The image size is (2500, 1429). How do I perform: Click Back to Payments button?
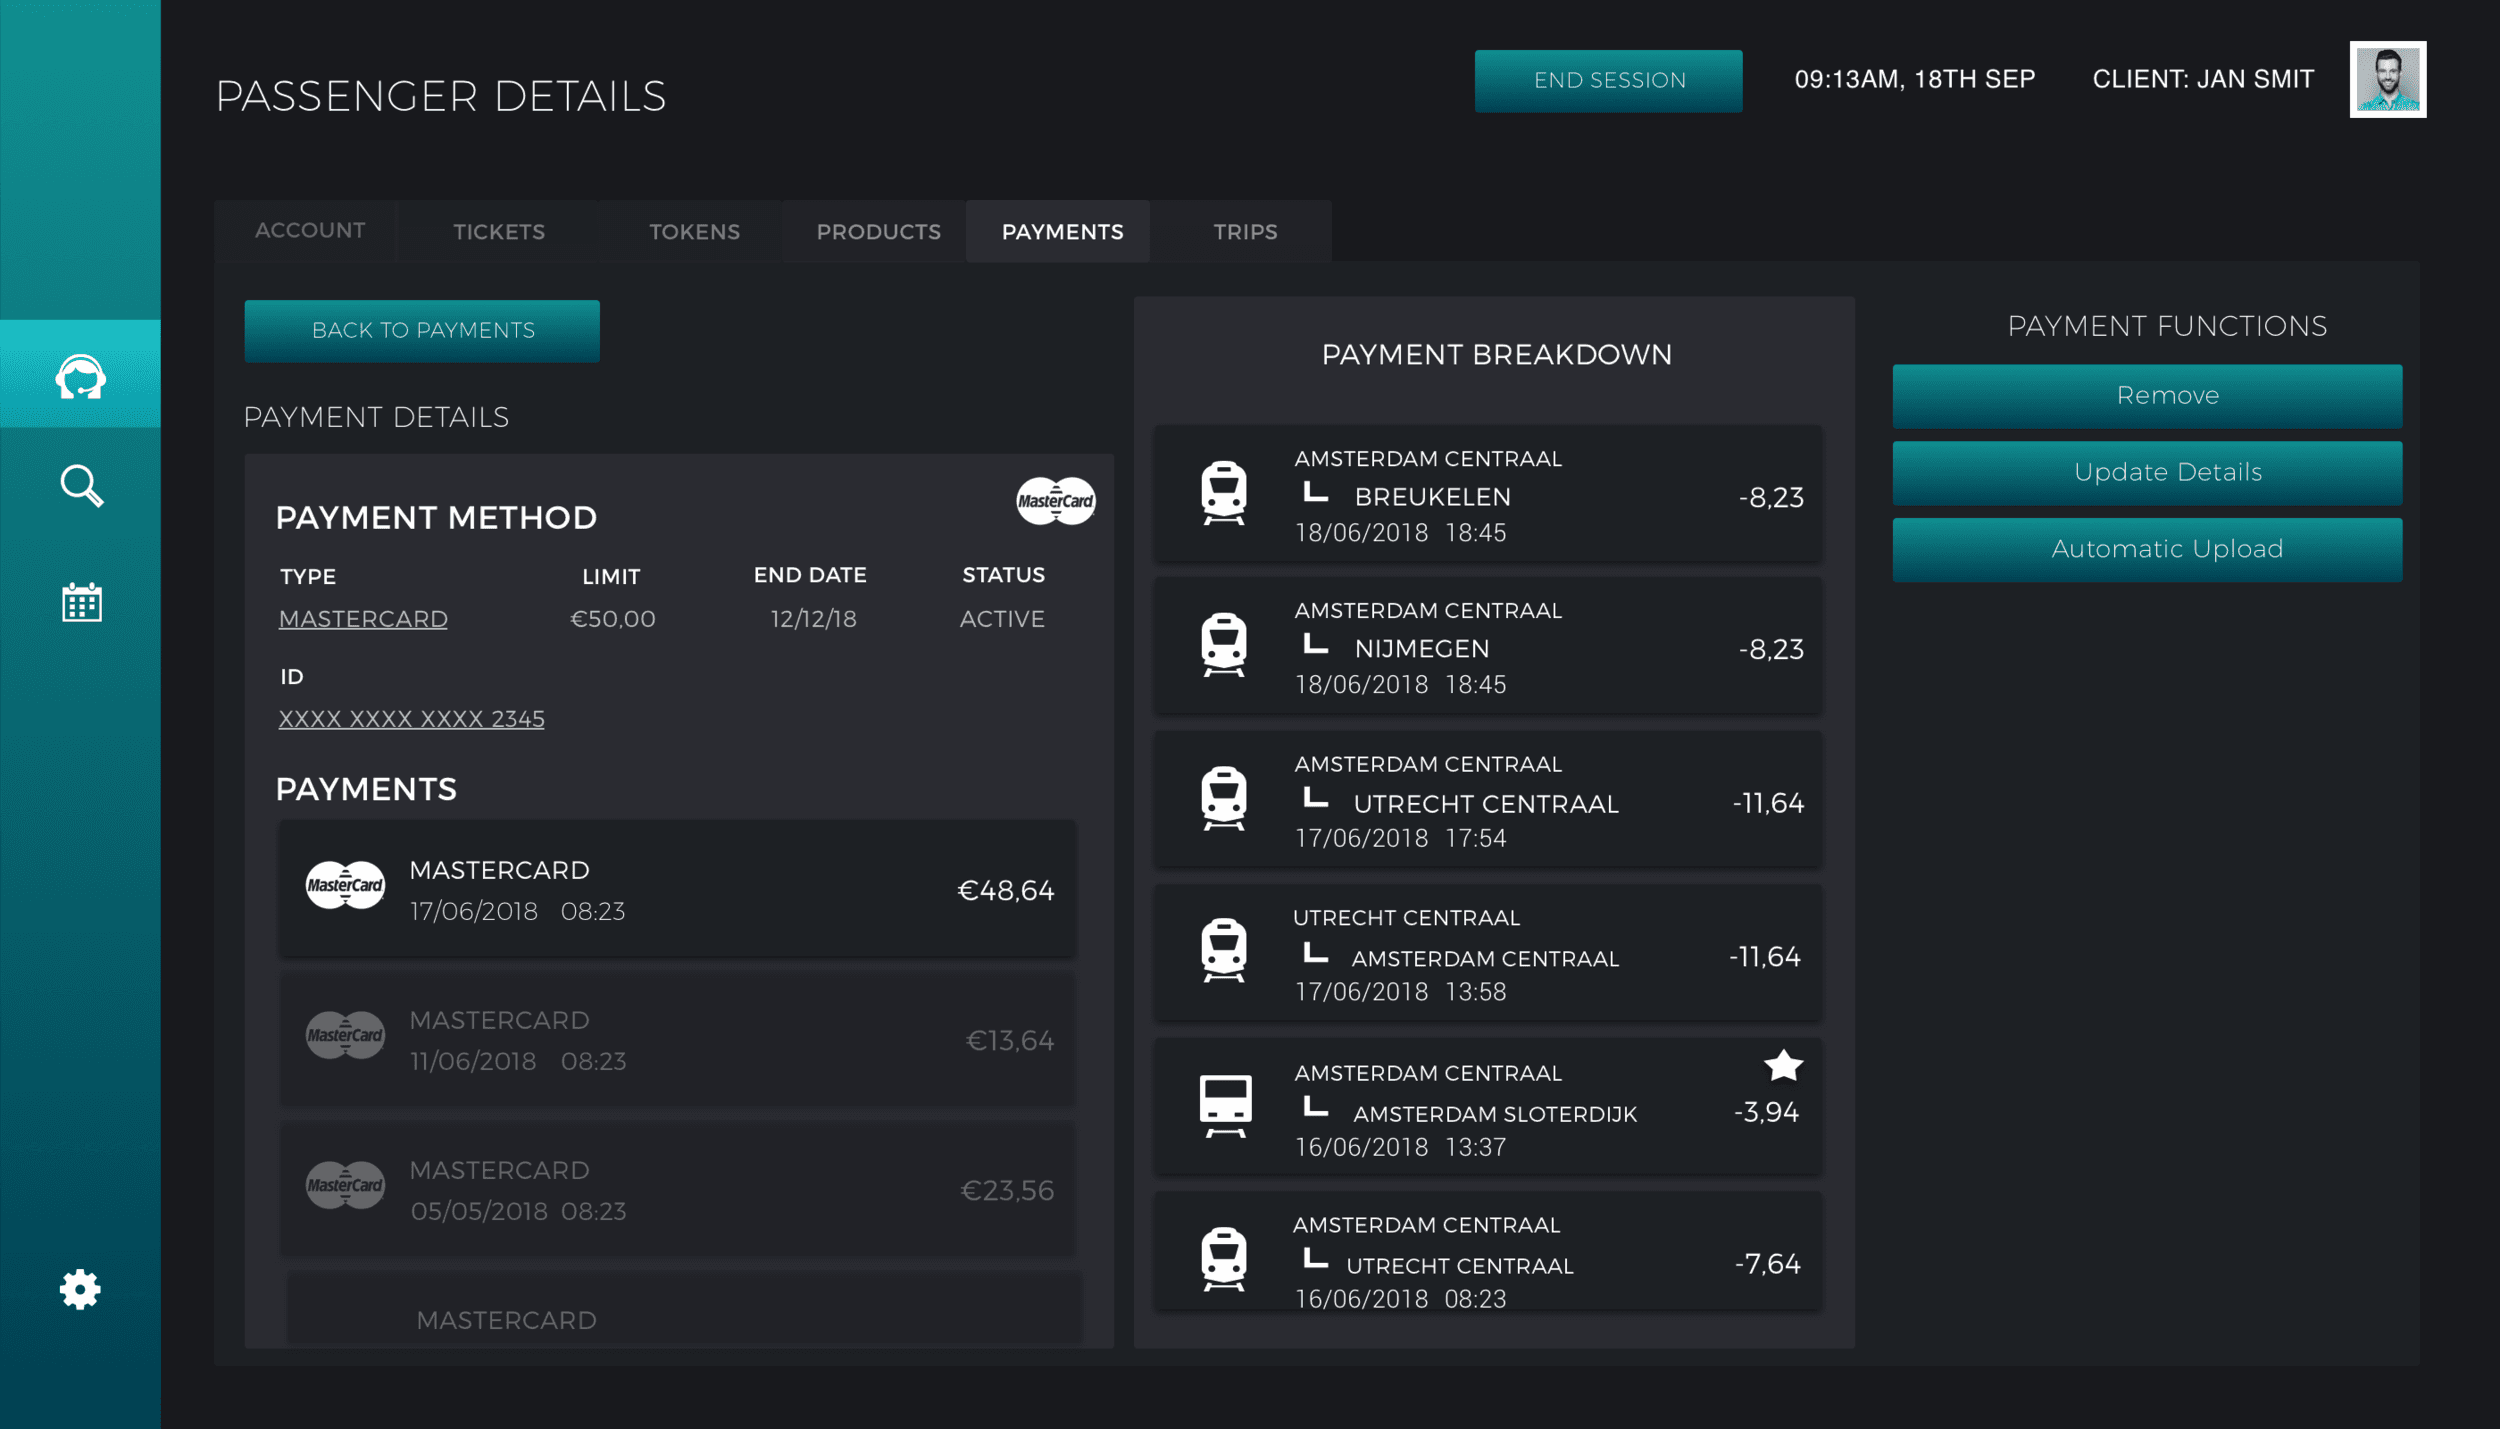[422, 331]
